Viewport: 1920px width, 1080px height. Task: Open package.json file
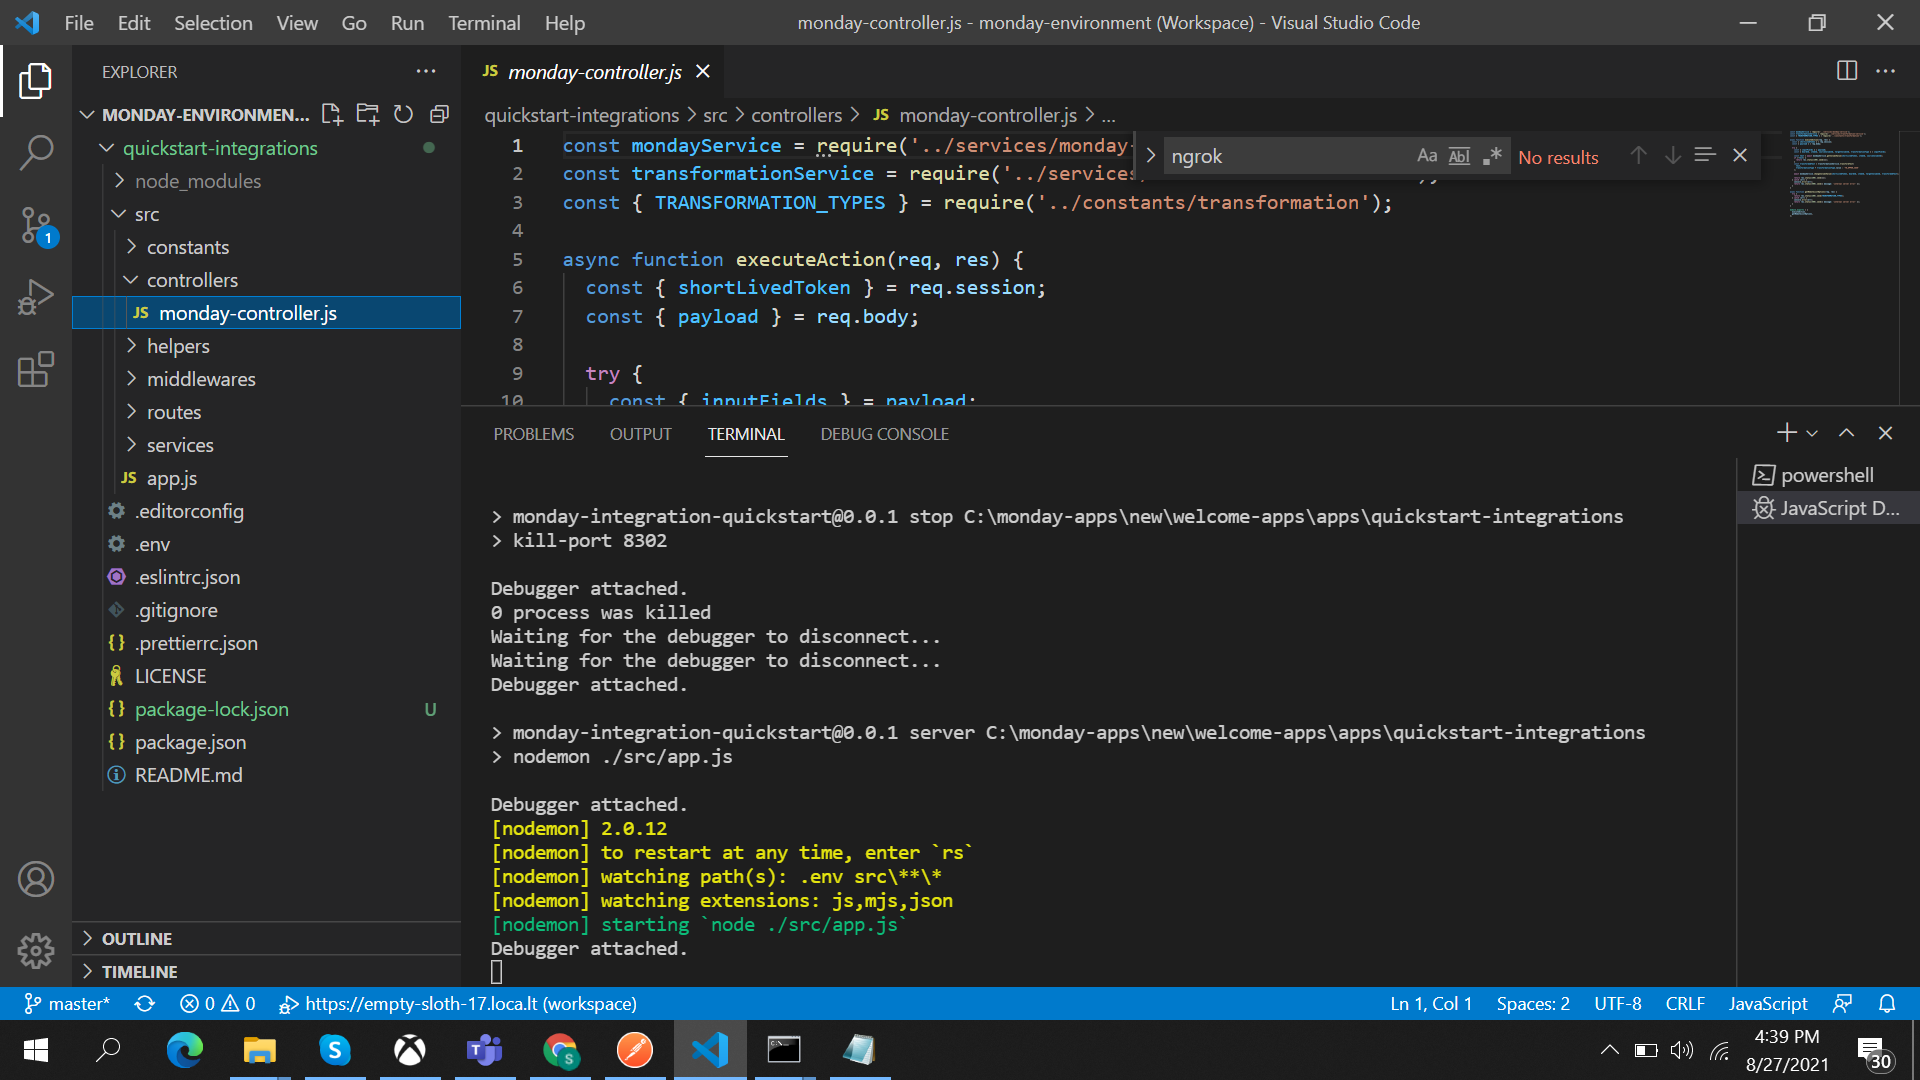point(190,742)
